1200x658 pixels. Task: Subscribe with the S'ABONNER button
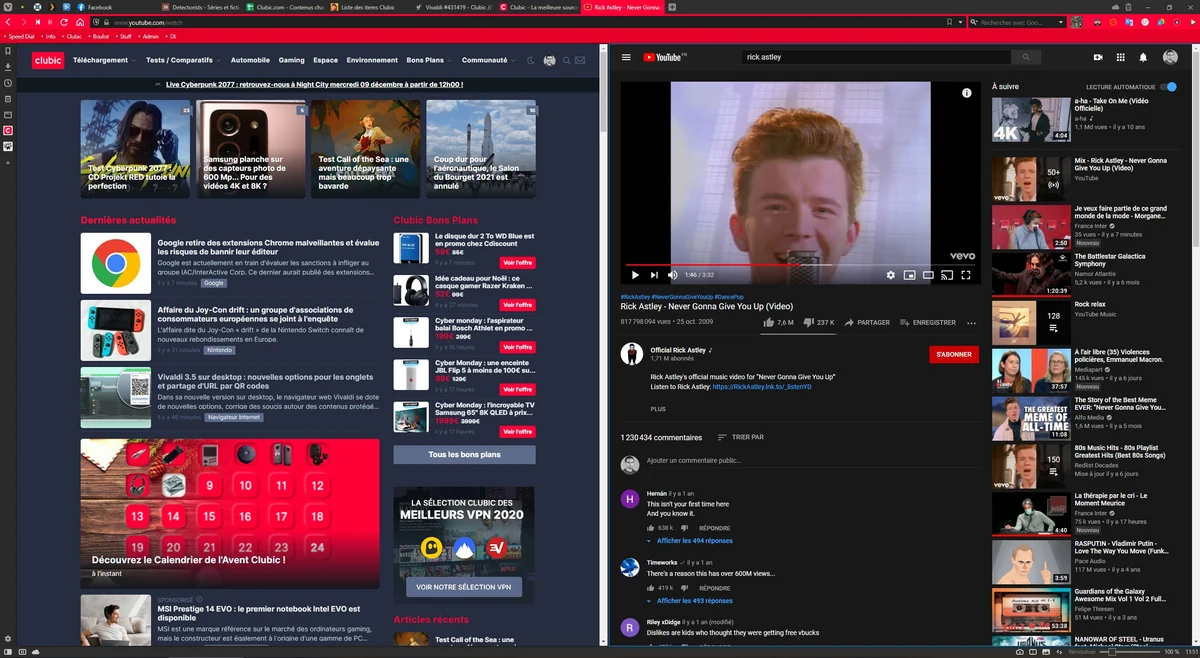pos(953,354)
